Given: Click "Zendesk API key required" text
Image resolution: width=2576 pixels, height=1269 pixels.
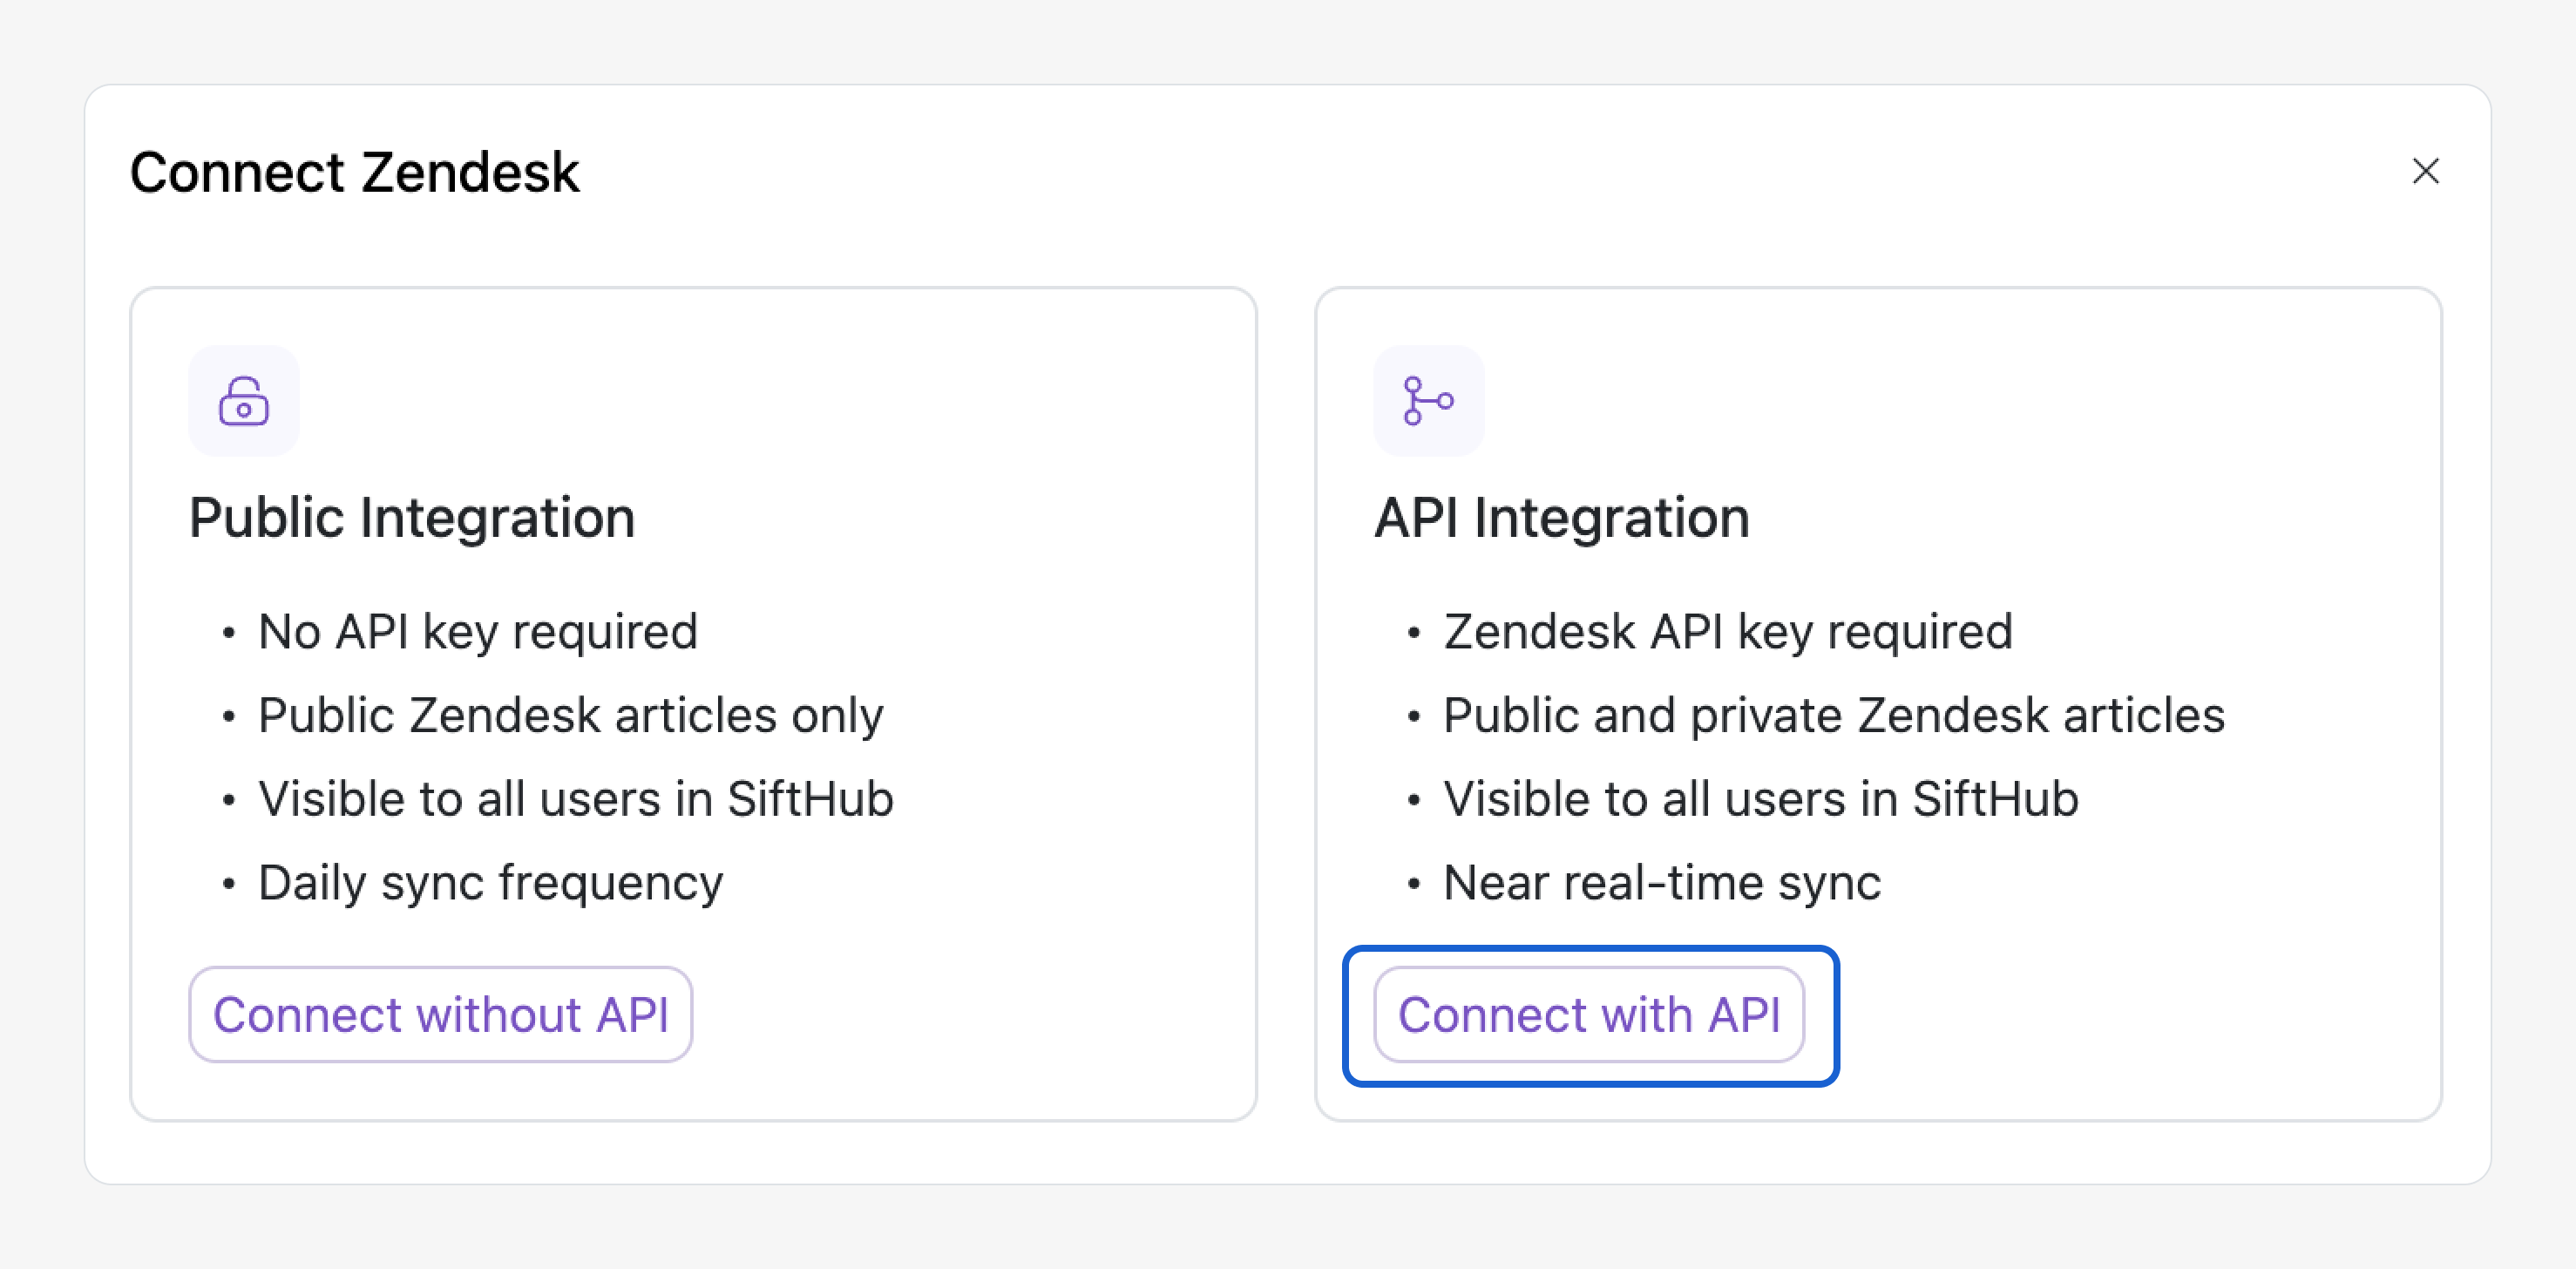Looking at the screenshot, I should 1727,632.
